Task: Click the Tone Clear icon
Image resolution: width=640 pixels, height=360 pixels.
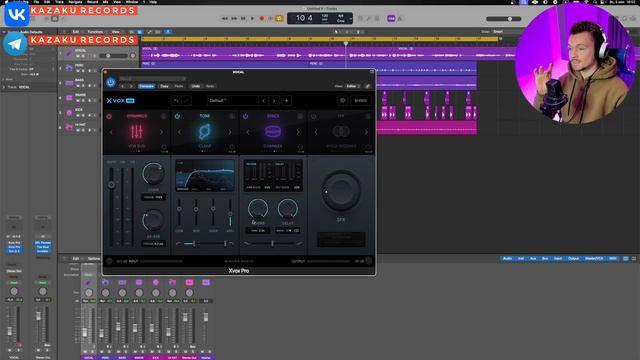Action: [204, 131]
